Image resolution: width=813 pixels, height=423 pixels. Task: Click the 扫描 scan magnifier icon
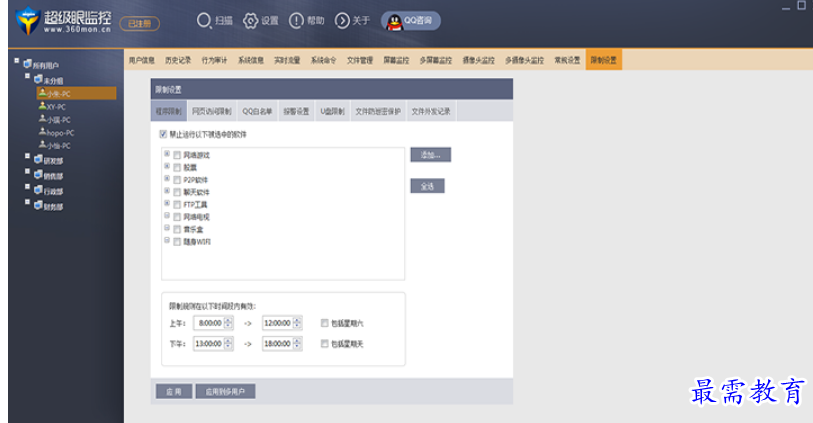[204, 21]
